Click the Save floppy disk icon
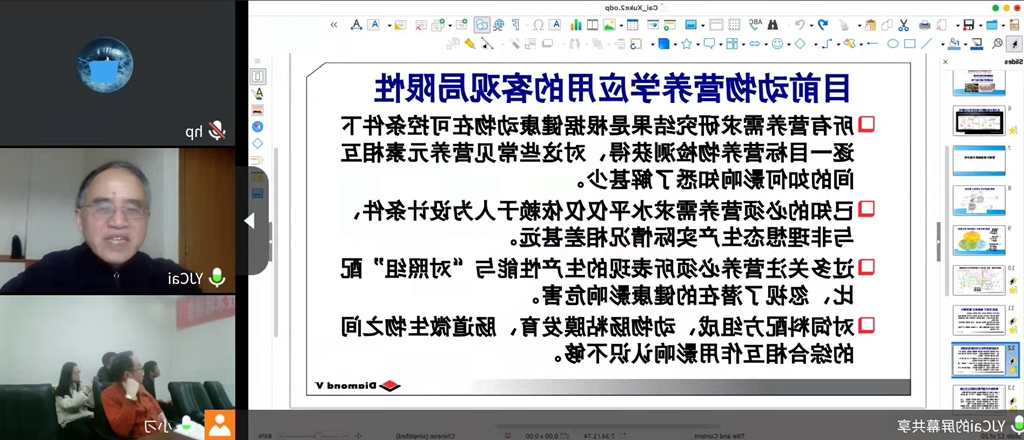Viewport: 1024px width, 440px height. pyautogui.click(x=968, y=25)
